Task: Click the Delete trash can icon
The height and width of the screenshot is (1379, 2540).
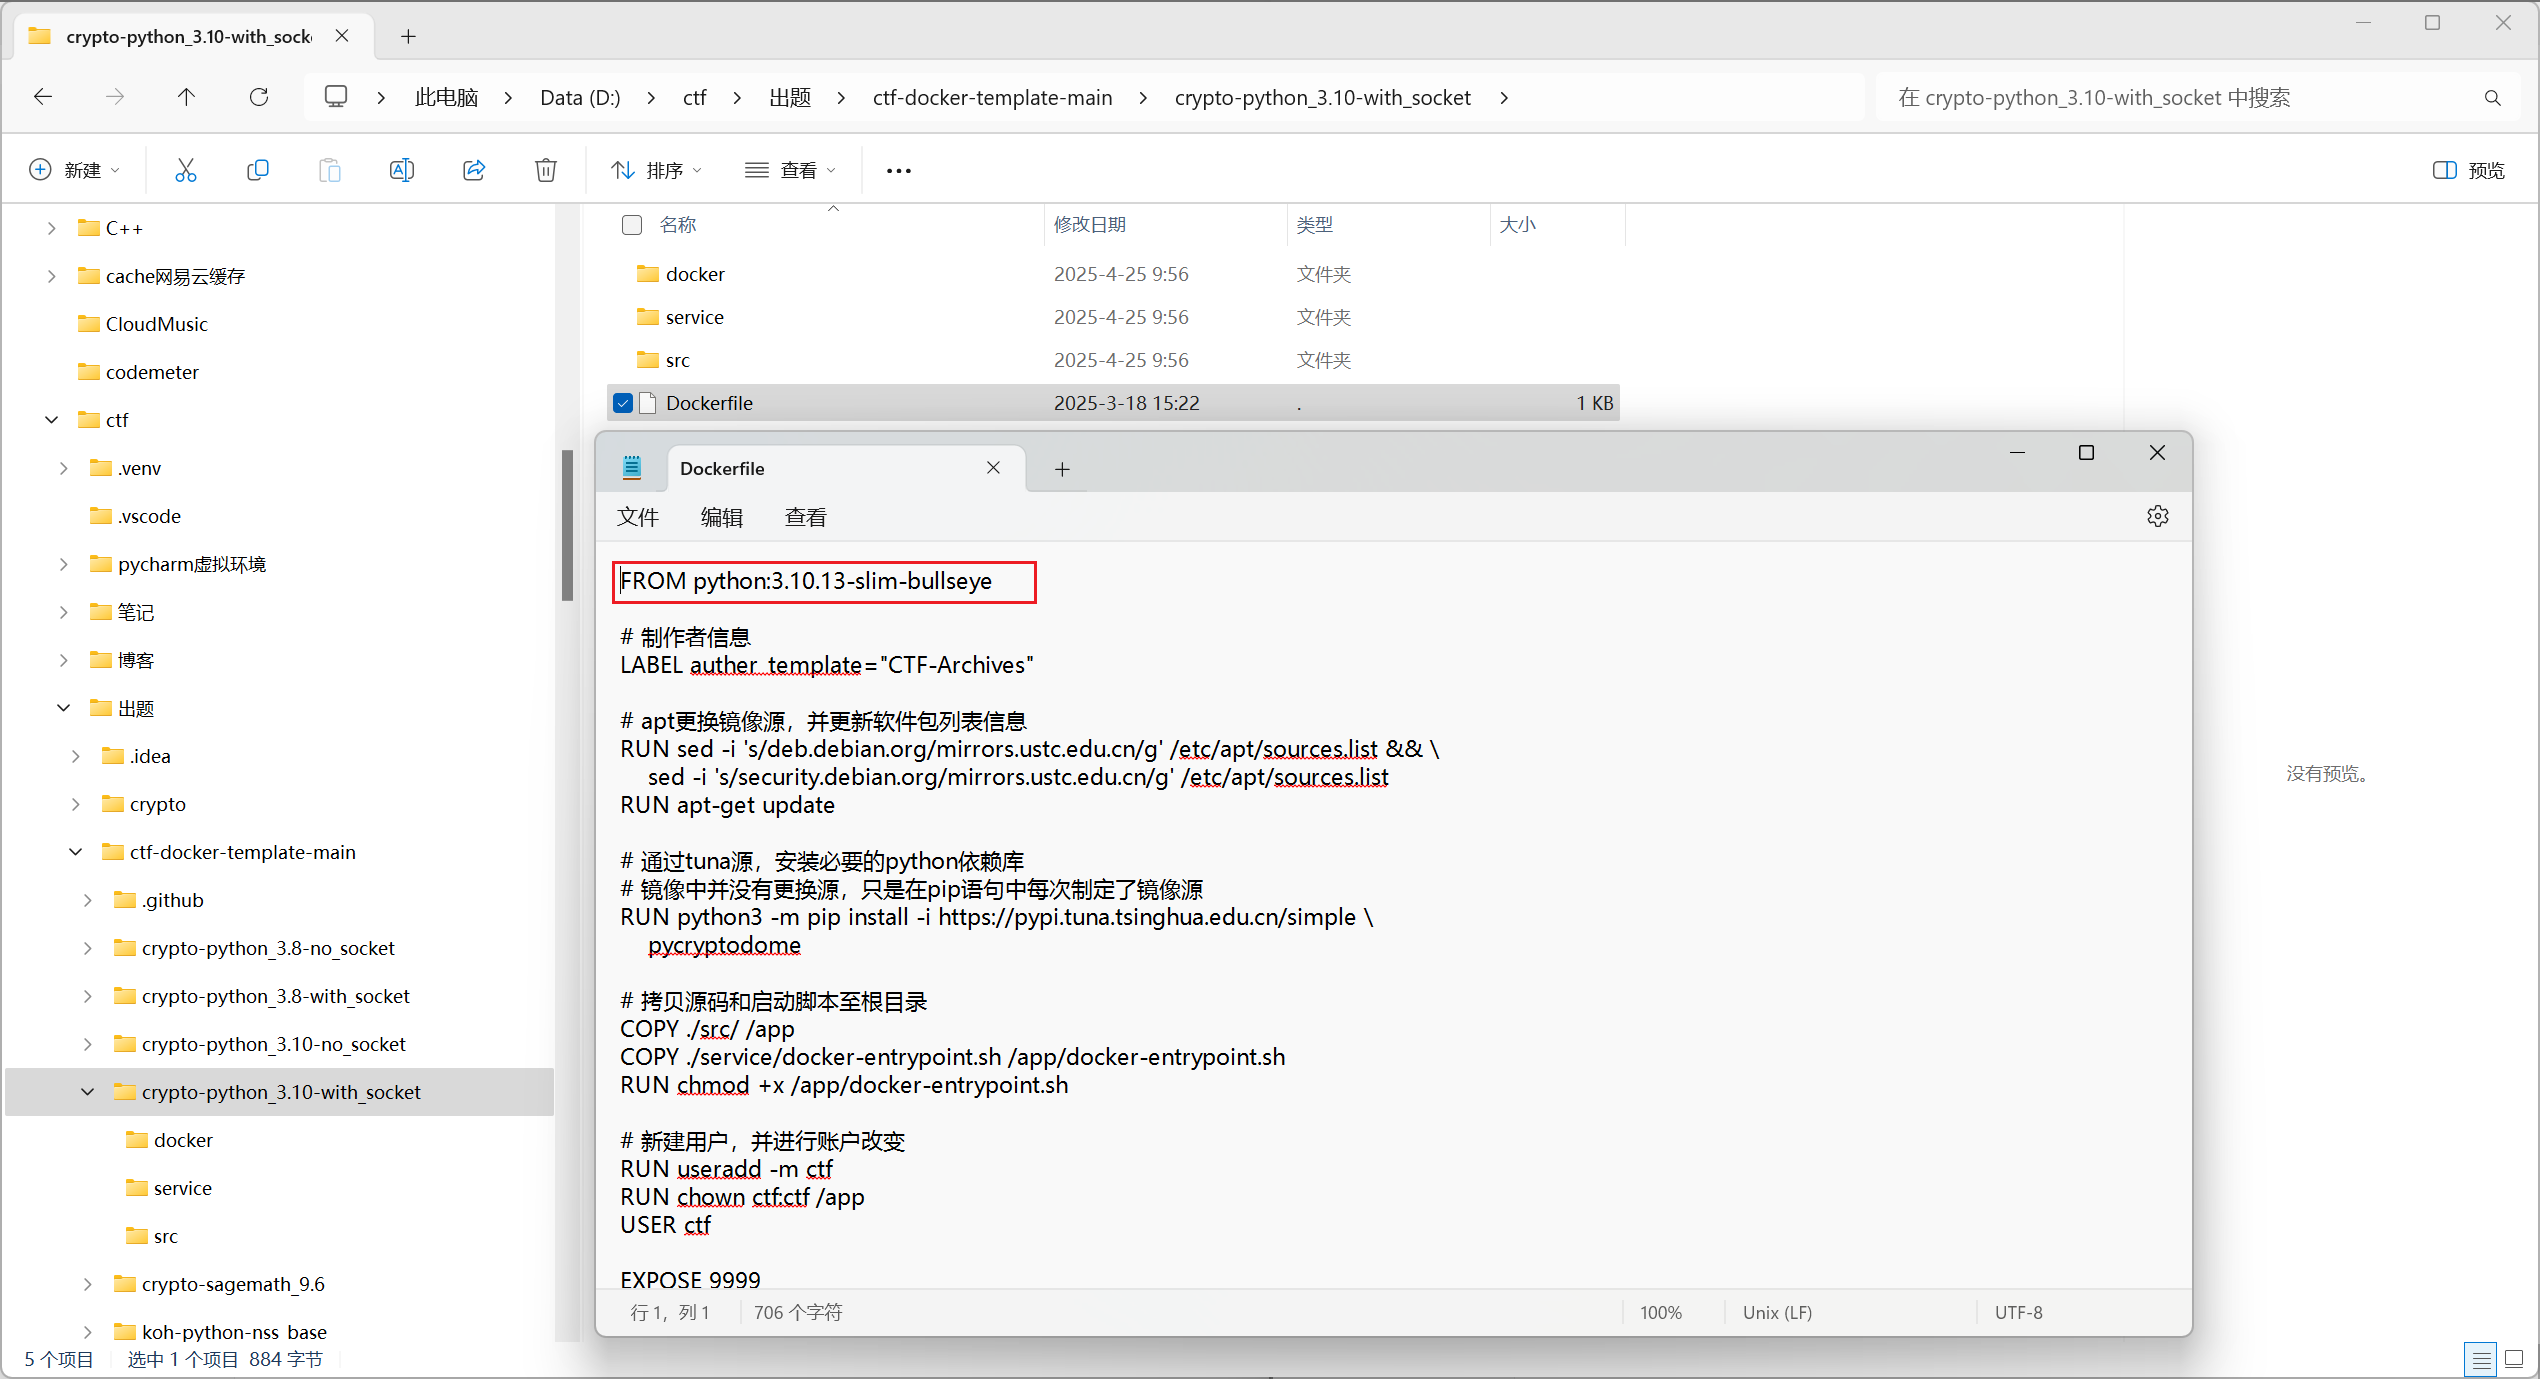Action: click(546, 170)
